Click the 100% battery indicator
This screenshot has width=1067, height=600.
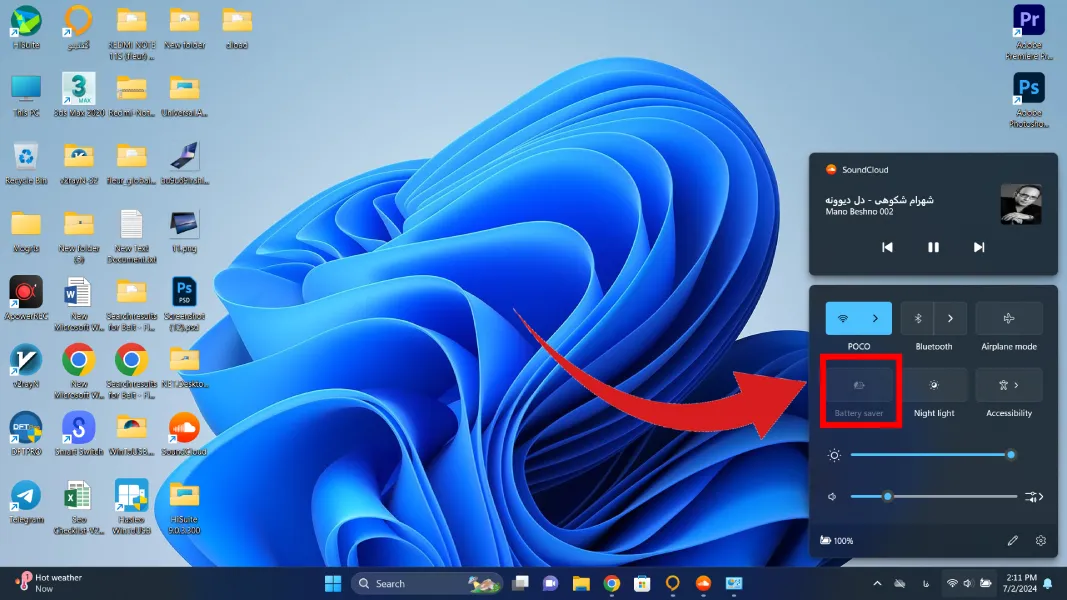click(836, 541)
